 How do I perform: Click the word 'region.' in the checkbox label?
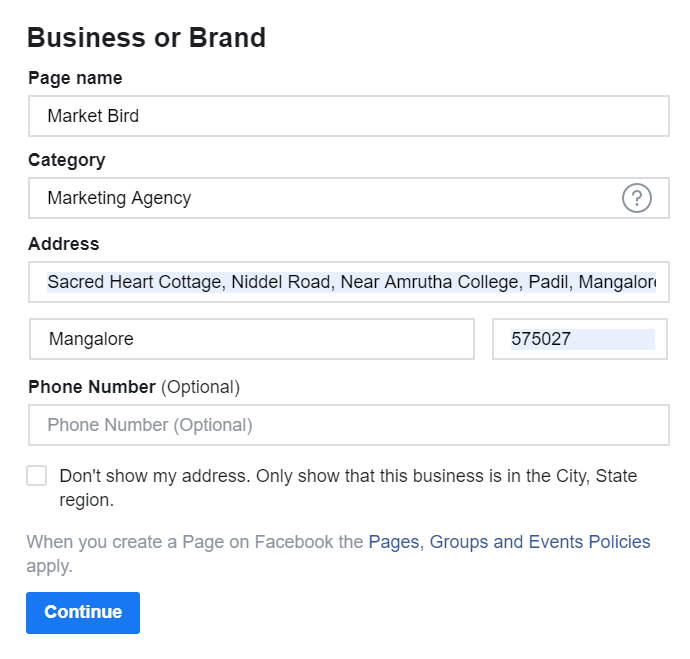pyautogui.click(x=87, y=500)
